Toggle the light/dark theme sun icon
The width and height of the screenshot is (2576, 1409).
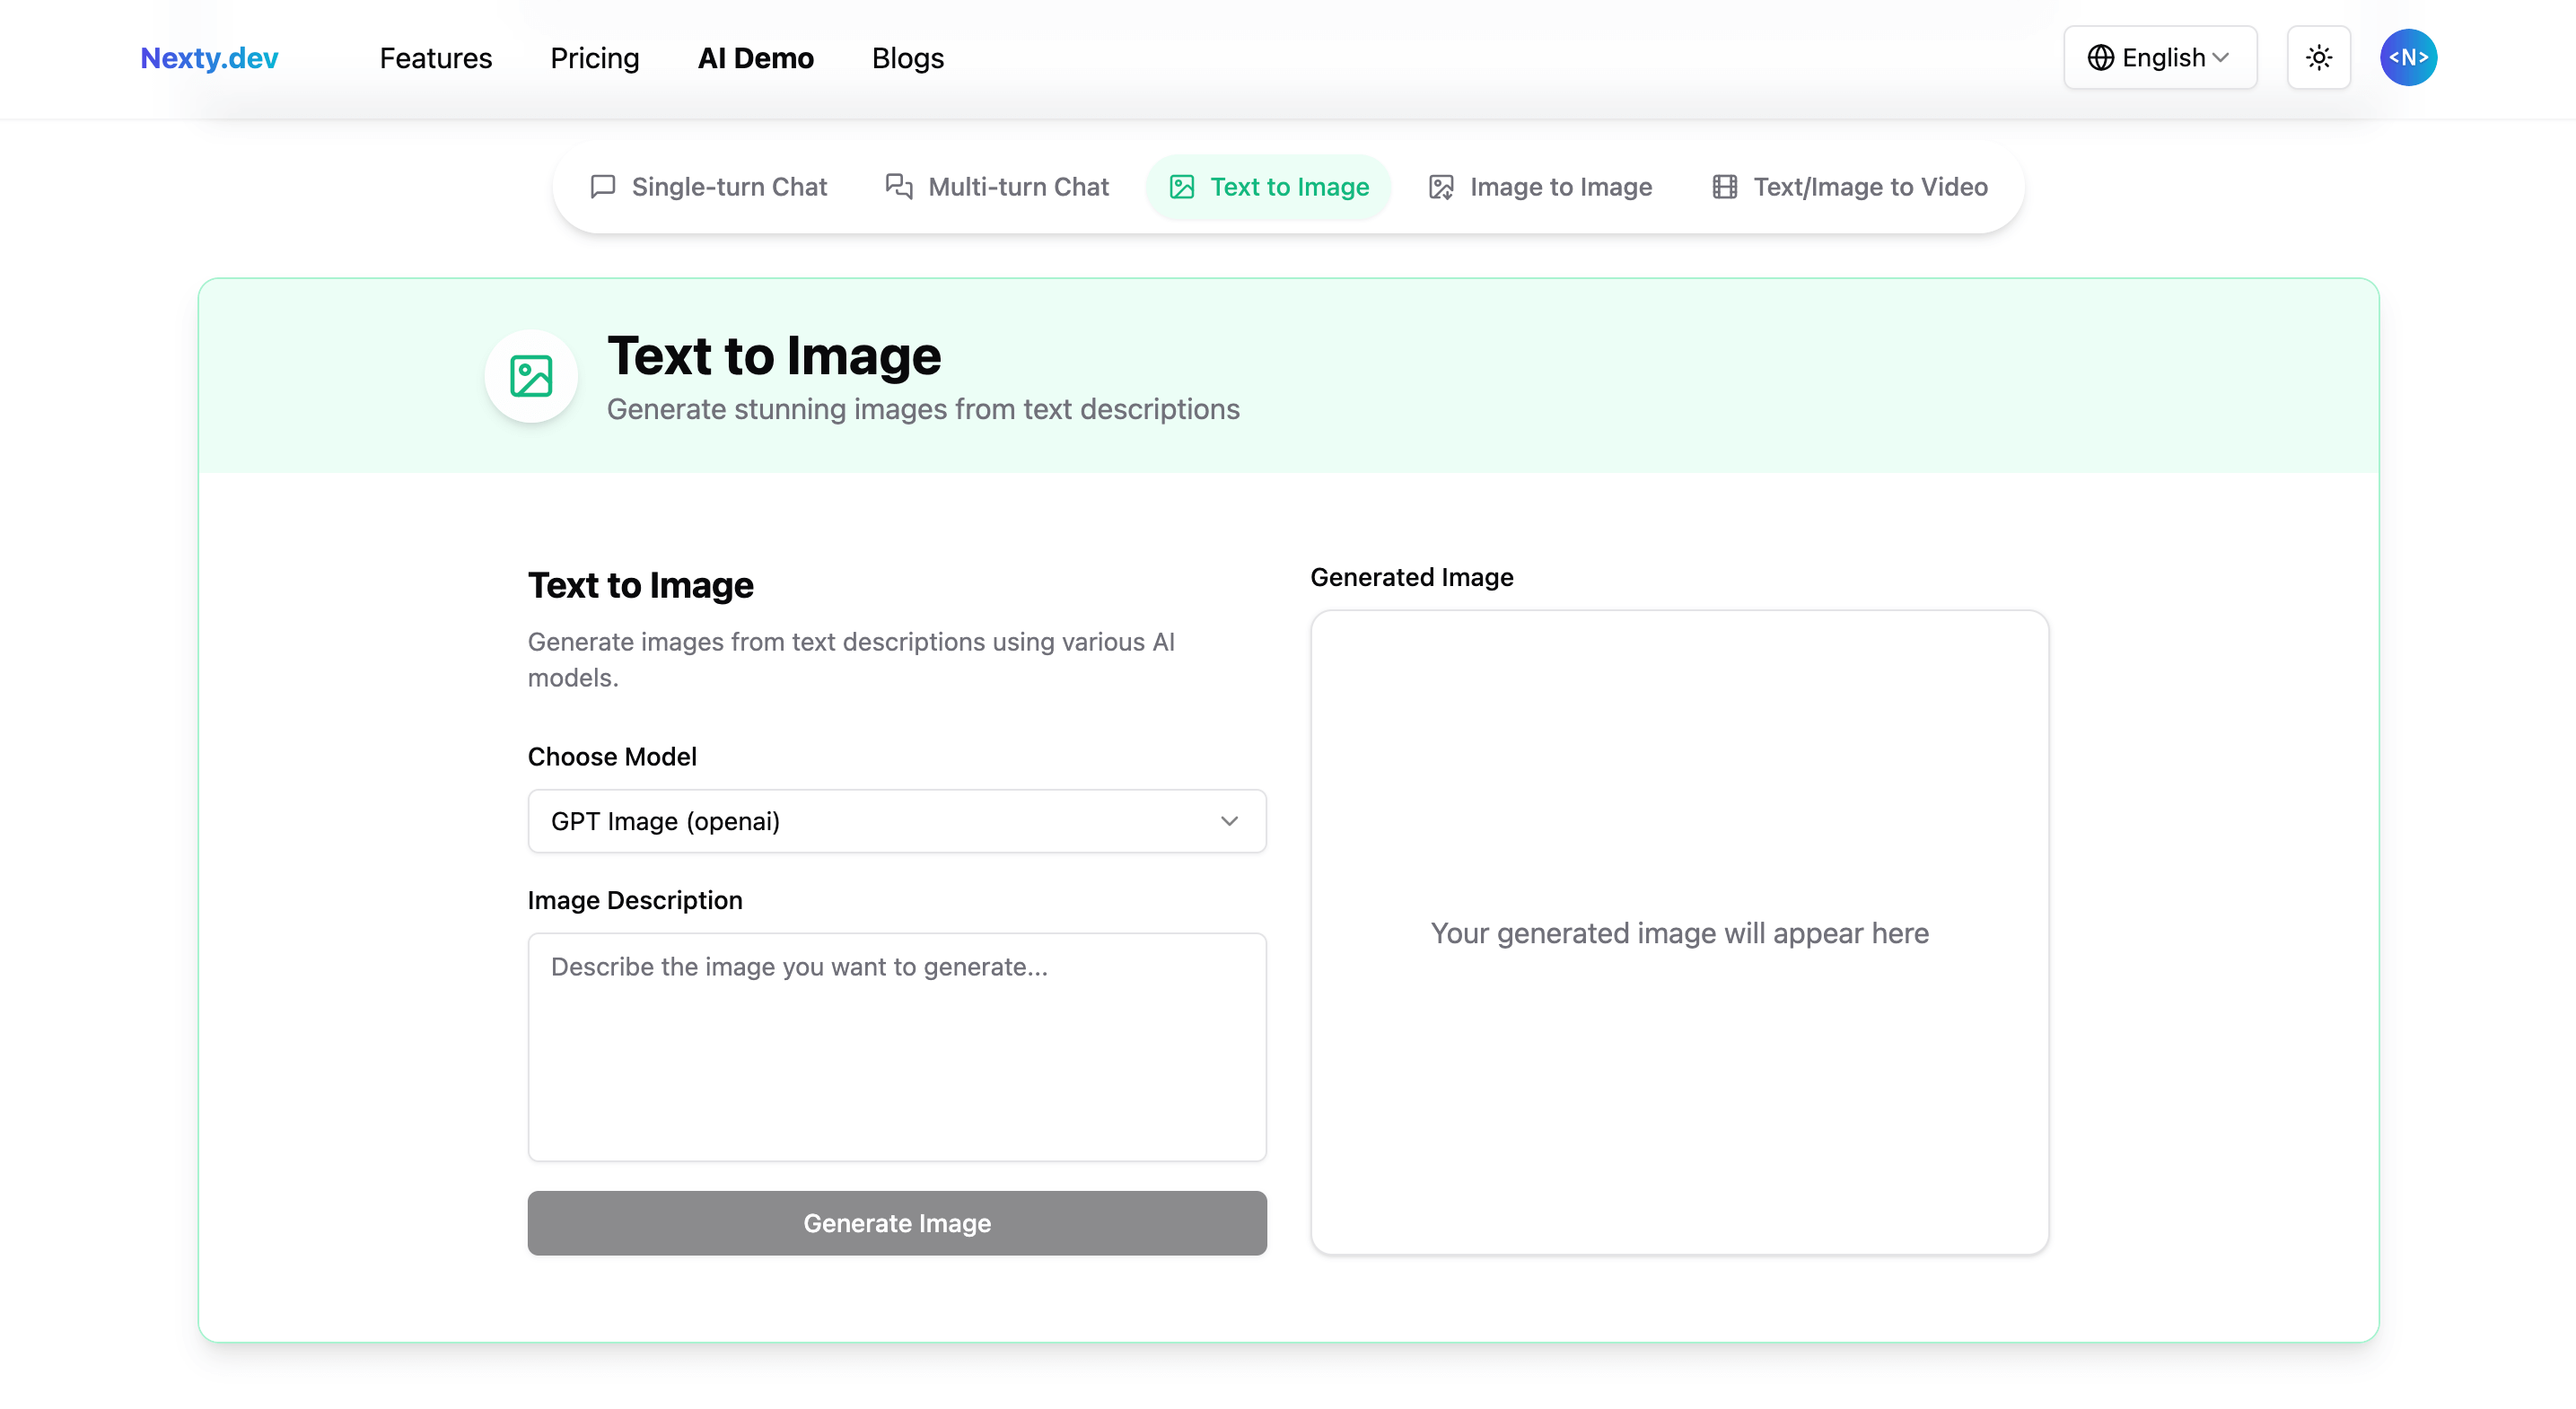[x=2318, y=58]
